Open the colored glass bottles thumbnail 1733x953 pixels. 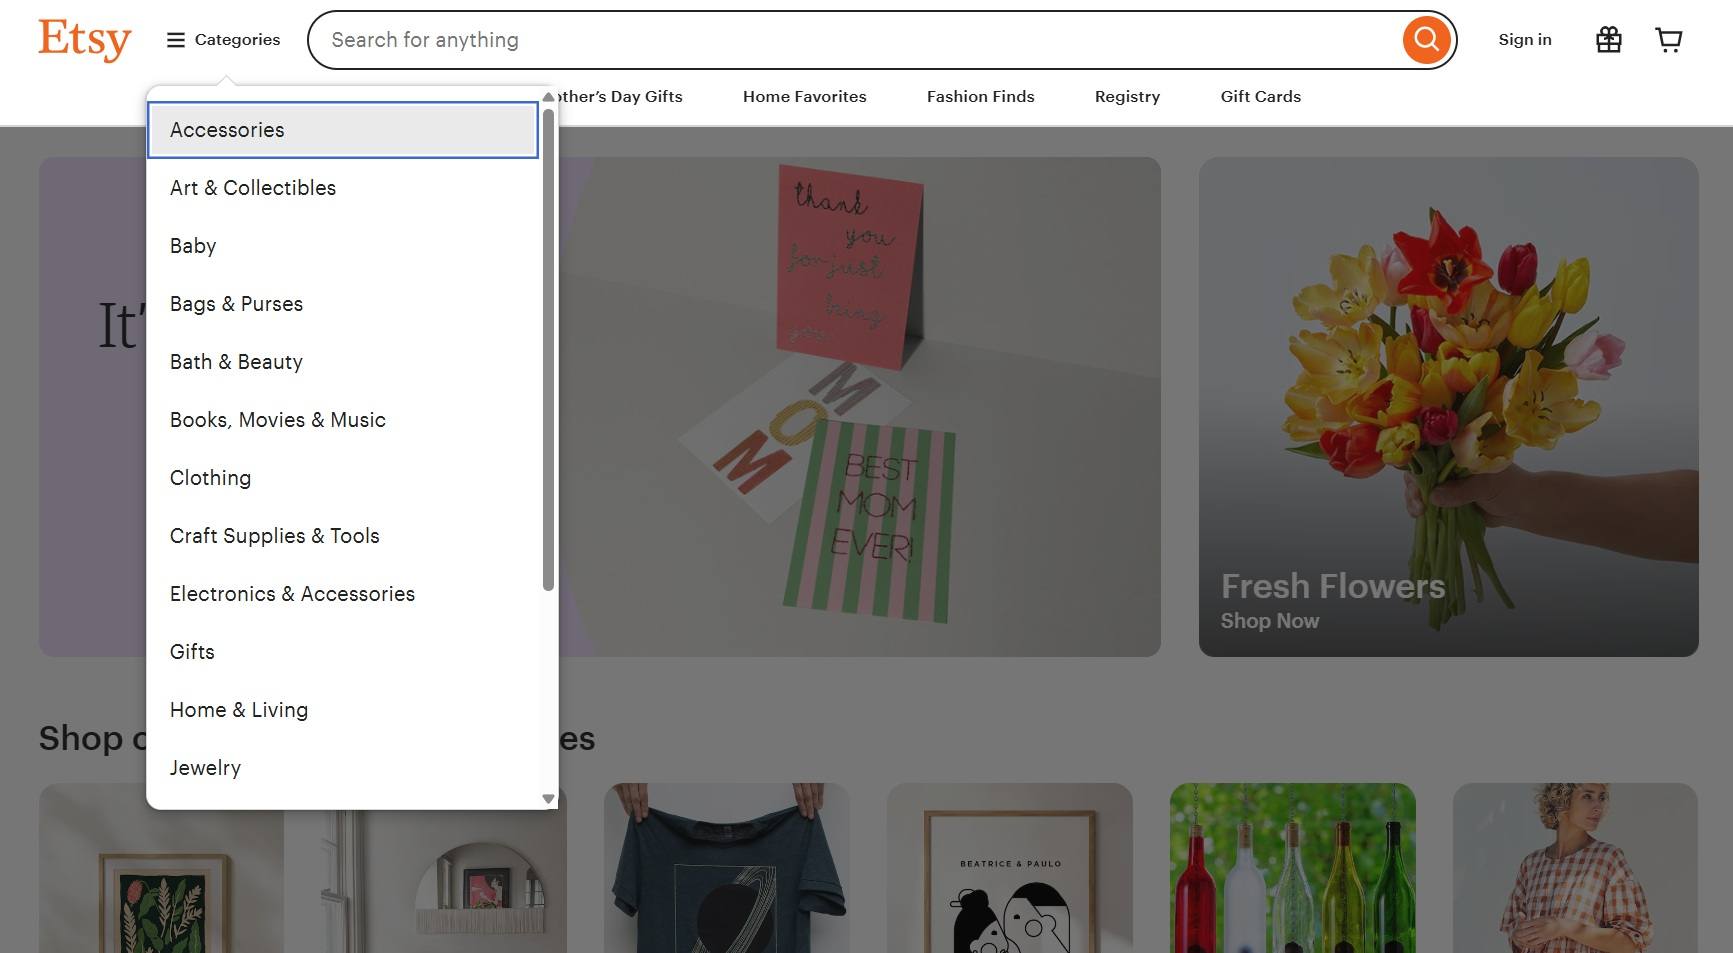1293,868
